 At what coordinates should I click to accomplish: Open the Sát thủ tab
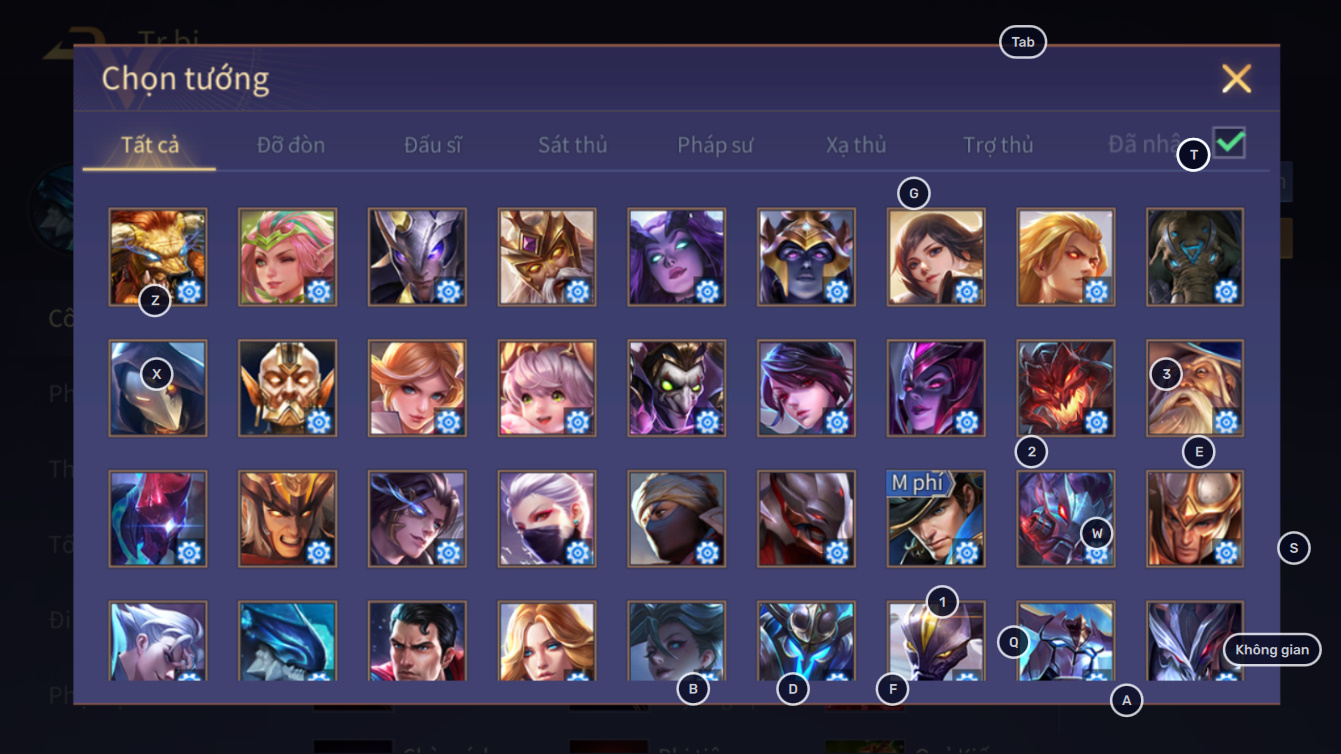tap(573, 145)
